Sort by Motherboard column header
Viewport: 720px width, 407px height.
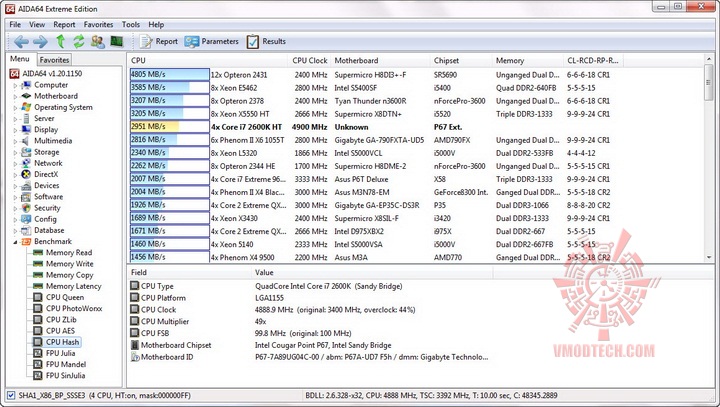point(380,61)
